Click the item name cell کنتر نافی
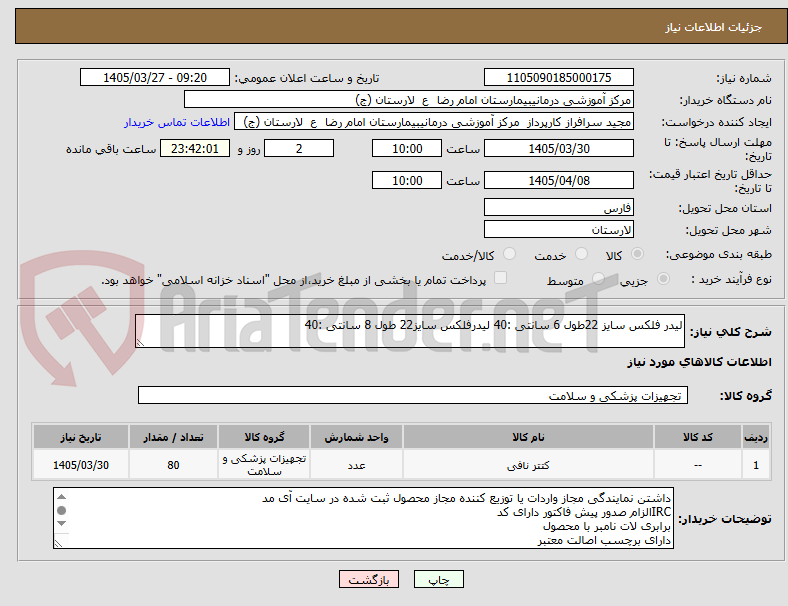788x606 pixels. tap(528, 465)
